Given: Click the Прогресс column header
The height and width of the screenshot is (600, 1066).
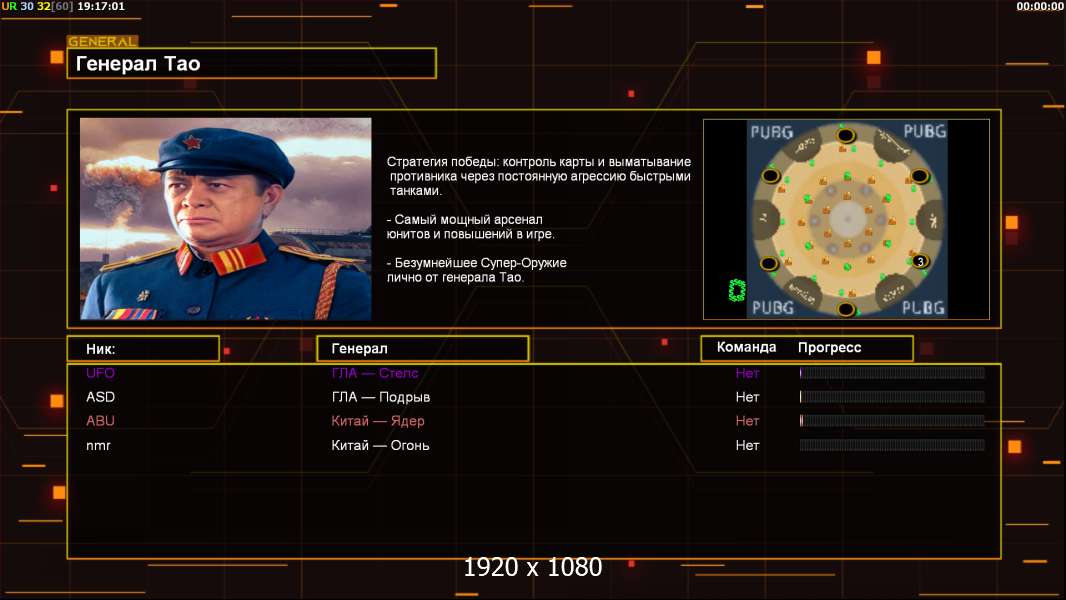Looking at the screenshot, I should pyautogui.click(x=829, y=347).
